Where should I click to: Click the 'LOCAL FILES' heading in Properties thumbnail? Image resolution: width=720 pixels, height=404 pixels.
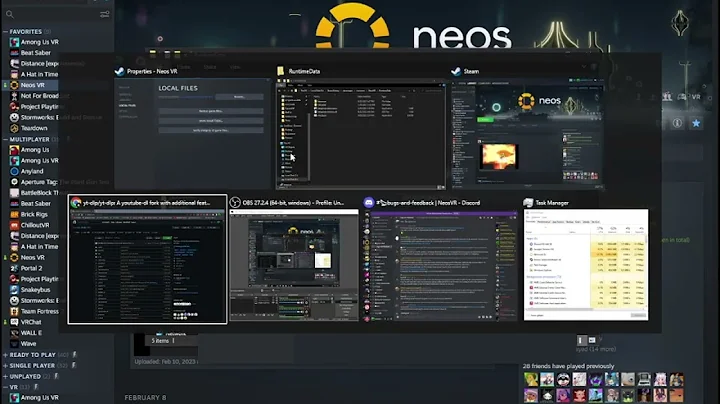[x=178, y=88]
